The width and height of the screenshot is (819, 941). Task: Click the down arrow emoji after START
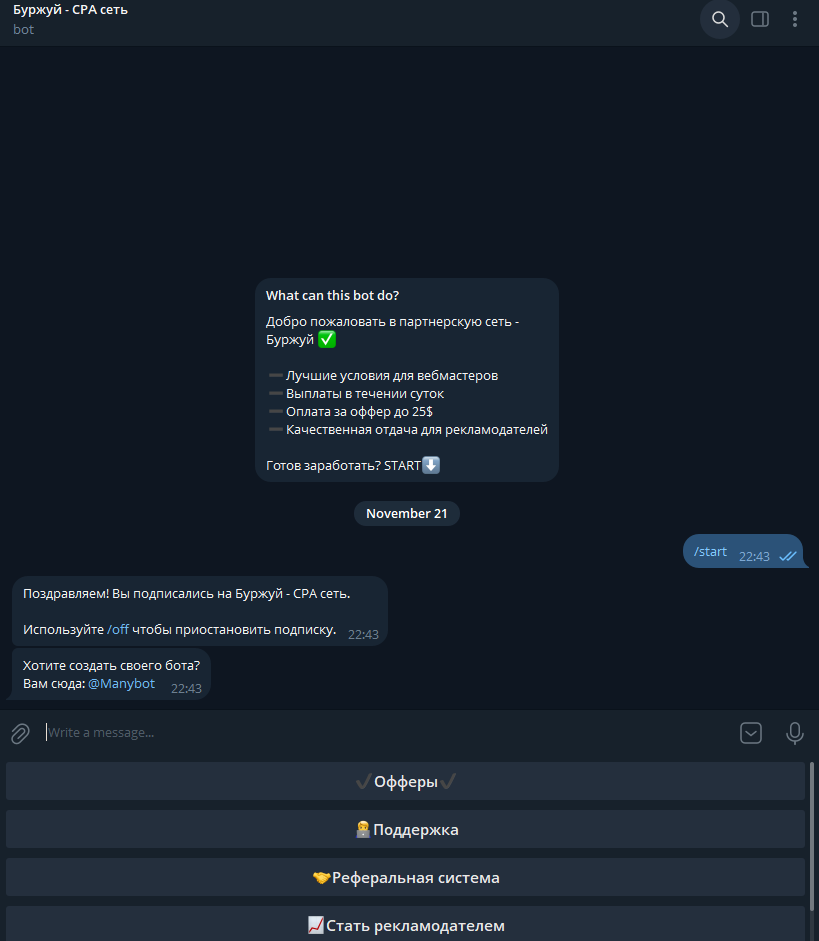pos(431,465)
